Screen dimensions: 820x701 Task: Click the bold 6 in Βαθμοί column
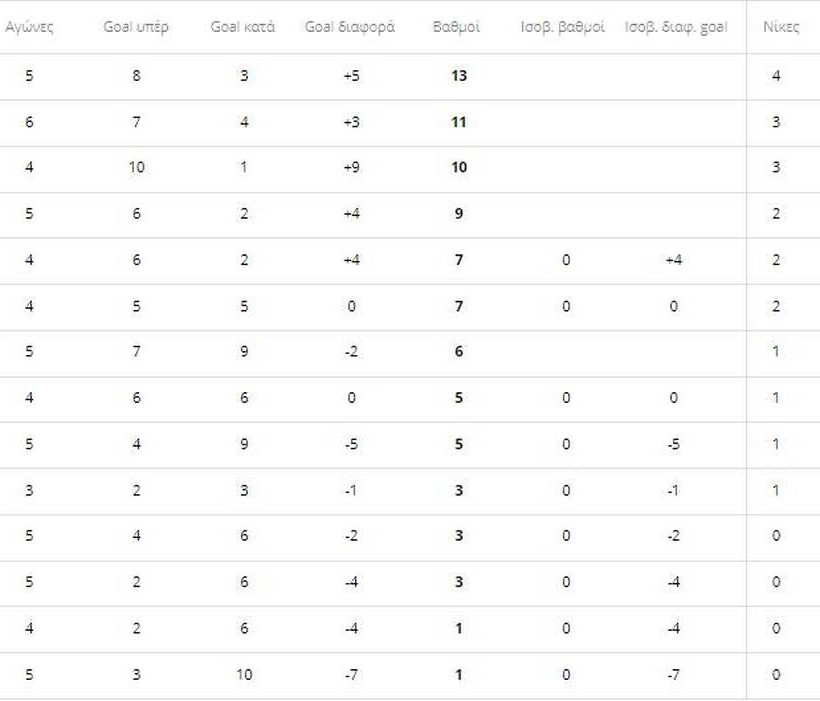459,352
